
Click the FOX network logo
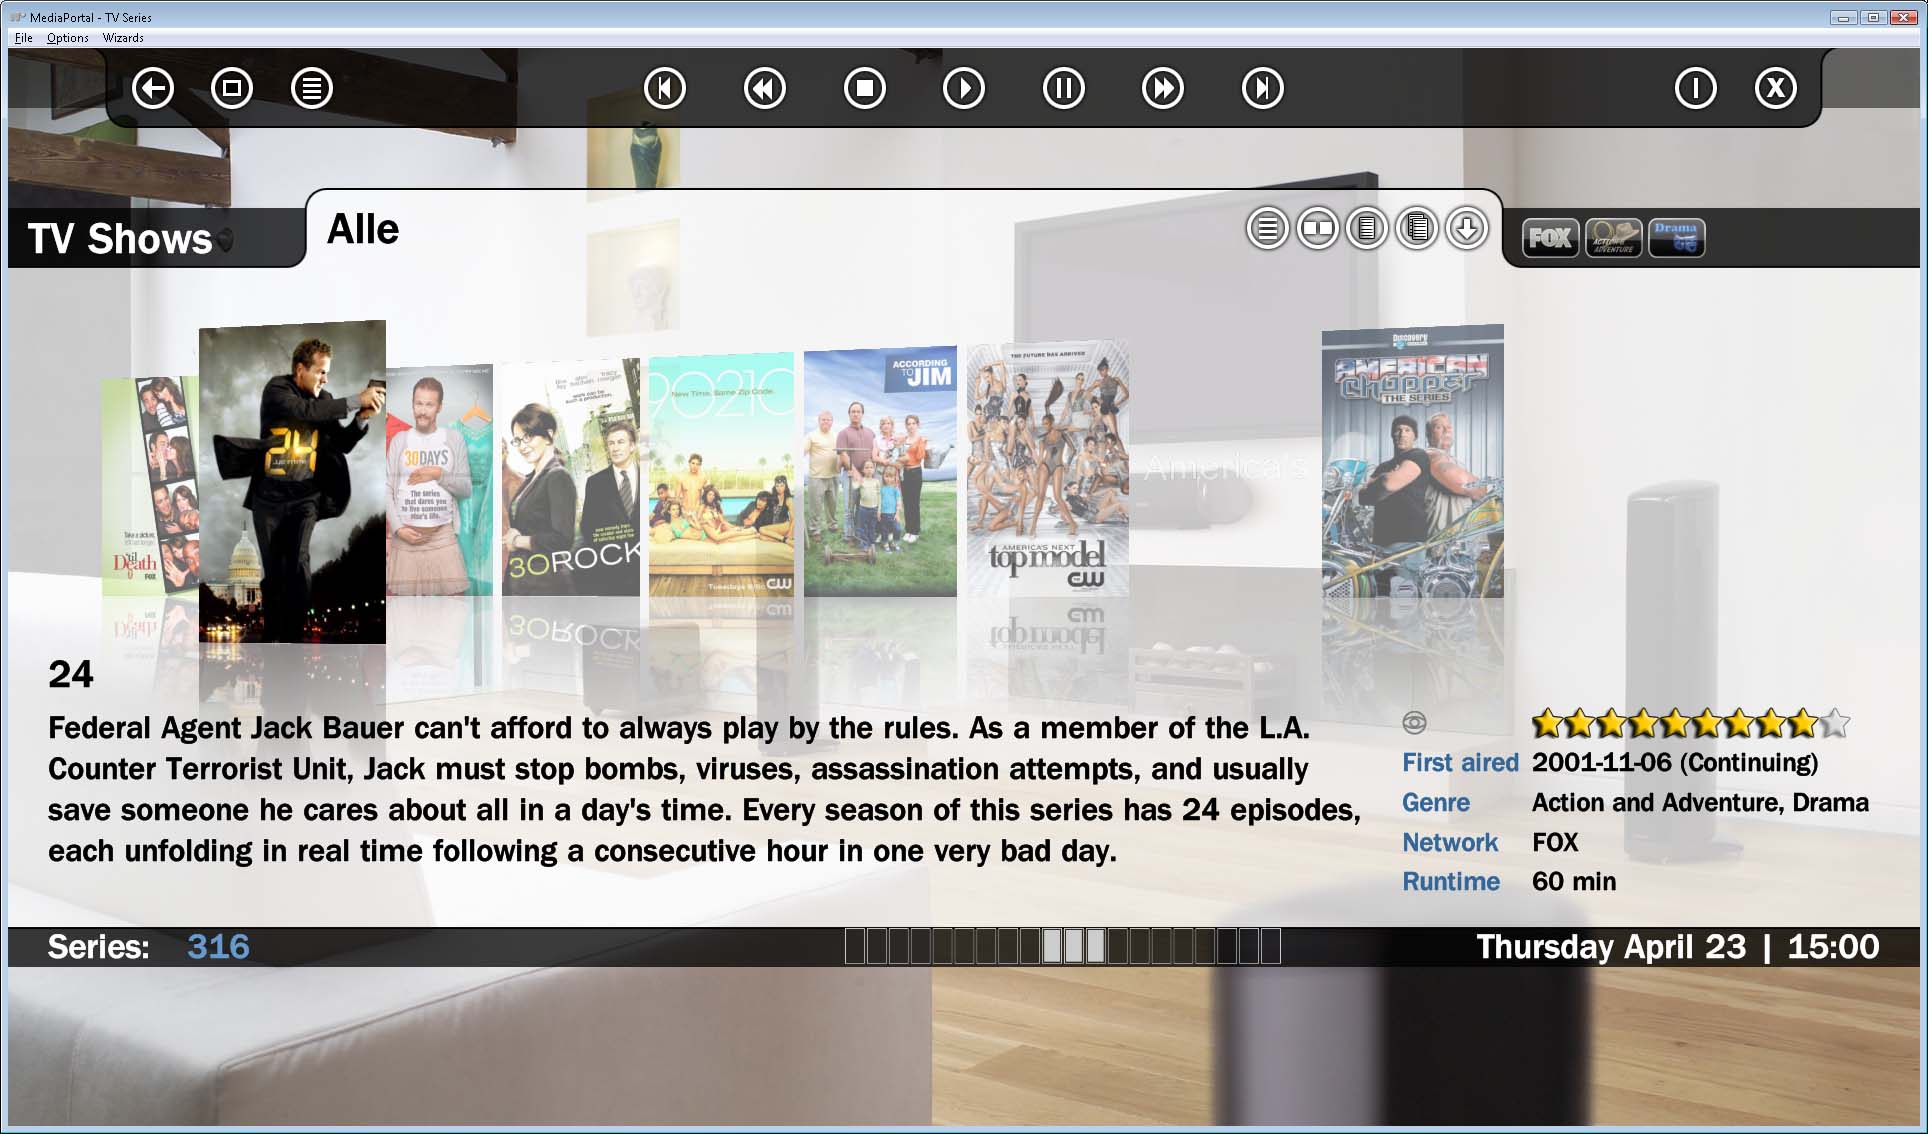click(x=1550, y=238)
